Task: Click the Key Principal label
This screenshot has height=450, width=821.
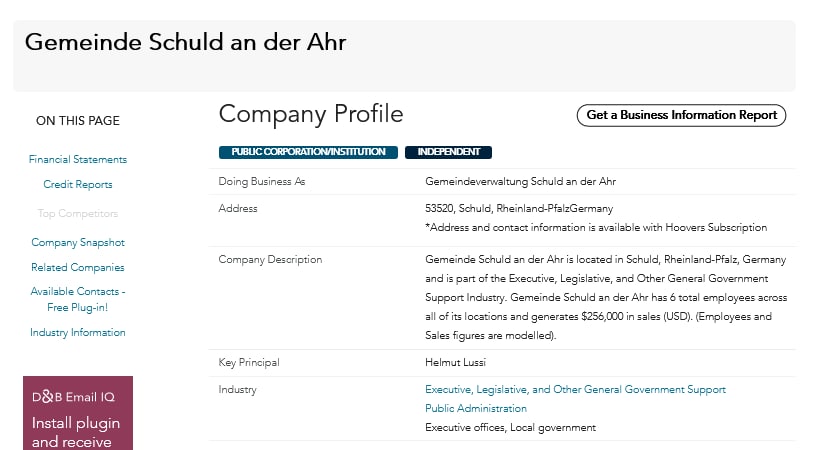Action: (x=249, y=363)
